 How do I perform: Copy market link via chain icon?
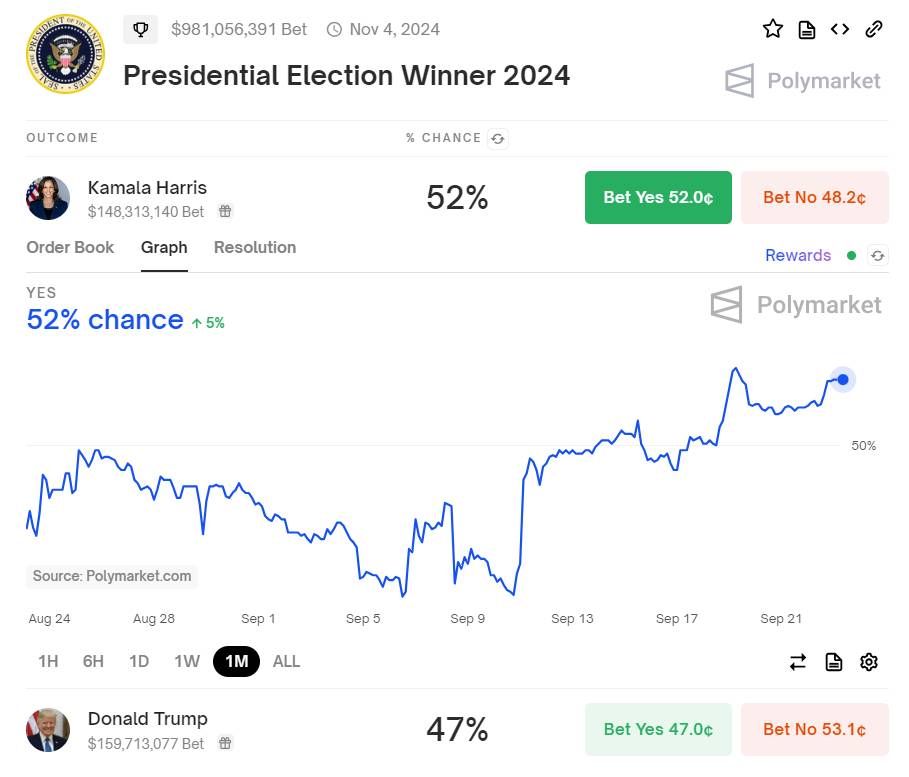pos(874,29)
